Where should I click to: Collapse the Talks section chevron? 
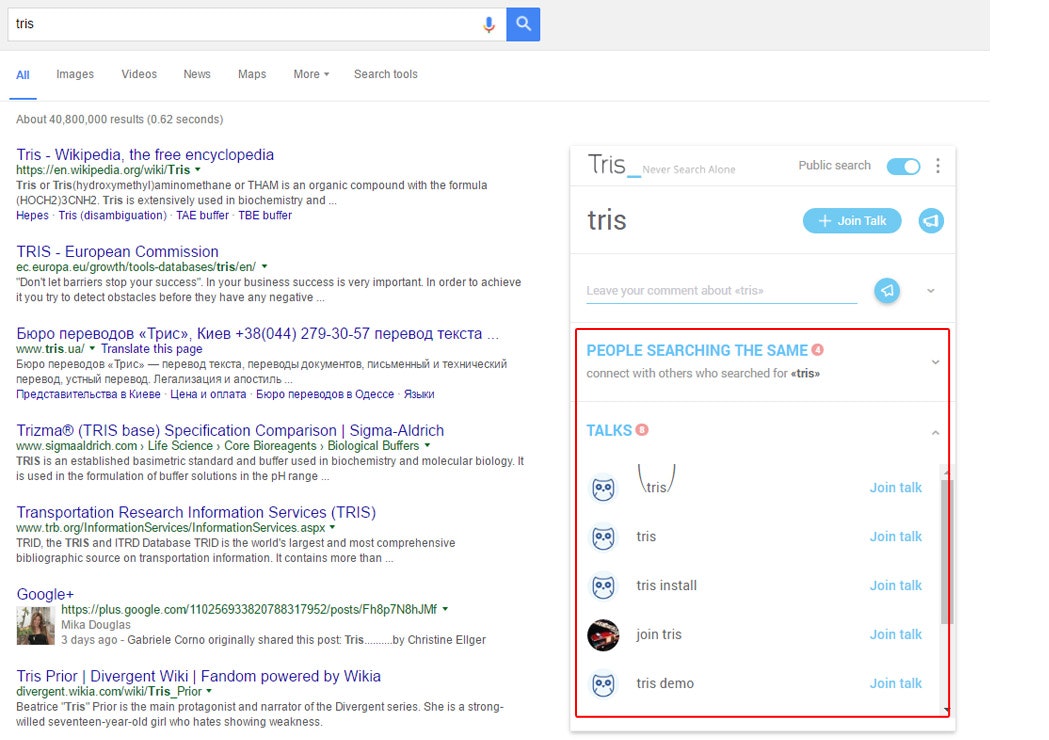click(935, 433)
